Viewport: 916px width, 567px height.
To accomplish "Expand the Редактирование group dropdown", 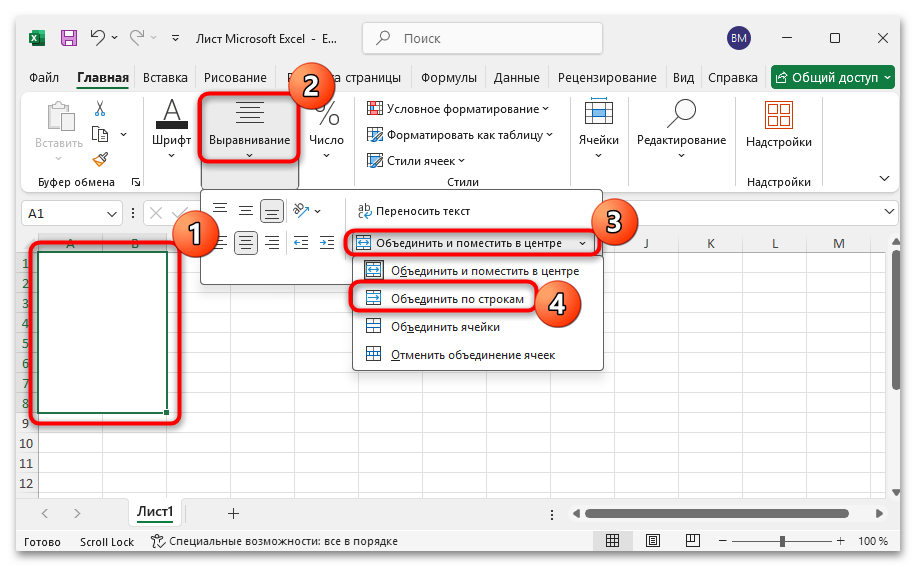I will coord(681,130).
